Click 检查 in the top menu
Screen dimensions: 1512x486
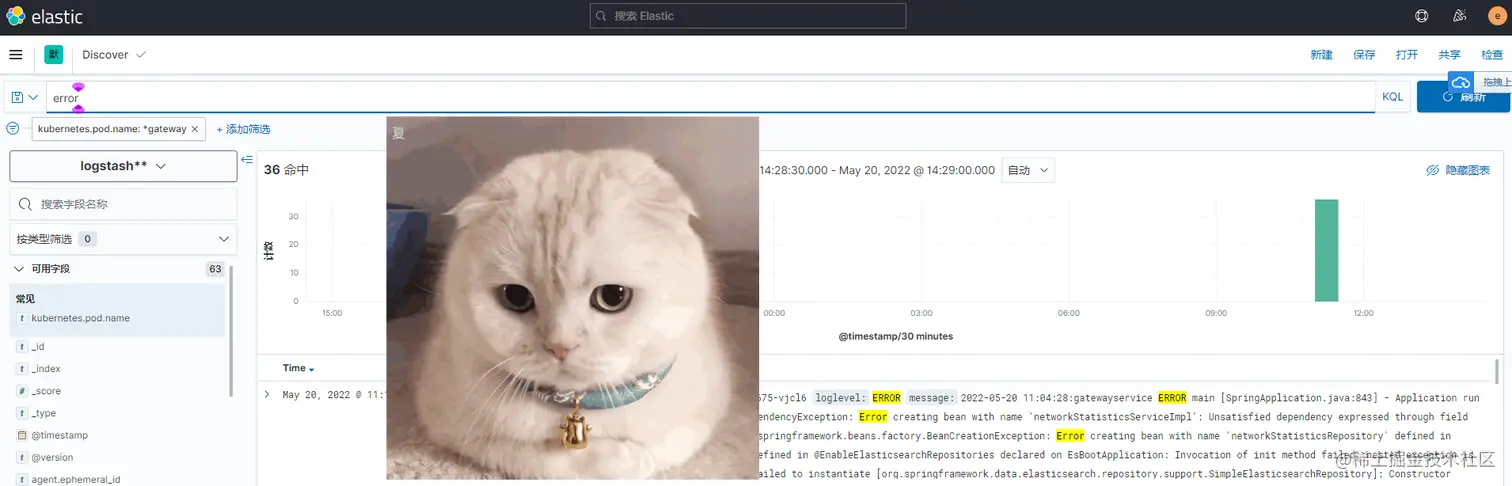pos(1492,55)
